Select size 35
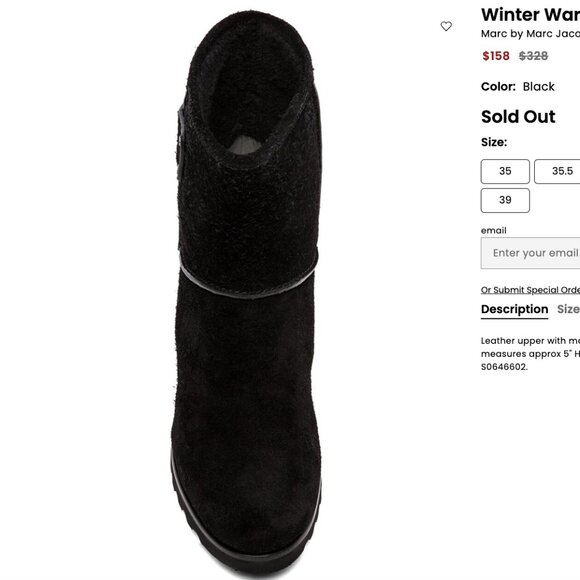Image resolution: width=580 pixels, height=580 pixels. pyautogui.click(x=505, y=171)
